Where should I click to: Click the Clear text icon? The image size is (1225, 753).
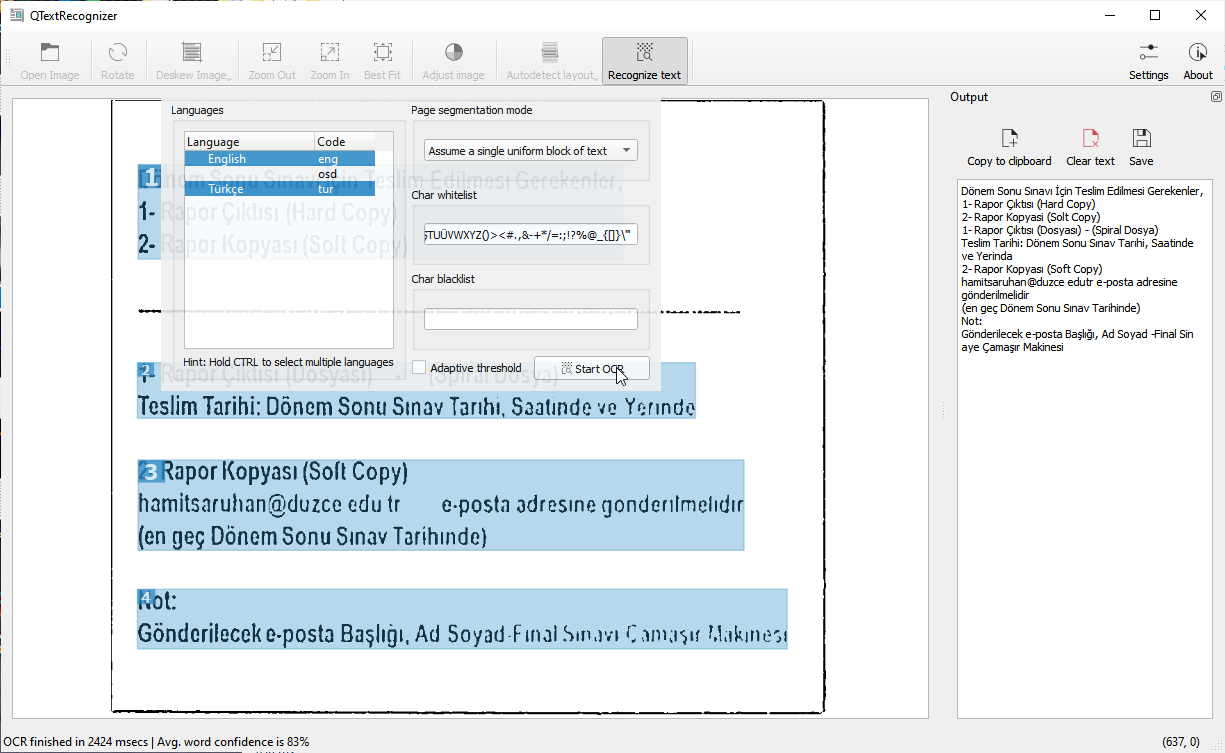(1090, 138)
